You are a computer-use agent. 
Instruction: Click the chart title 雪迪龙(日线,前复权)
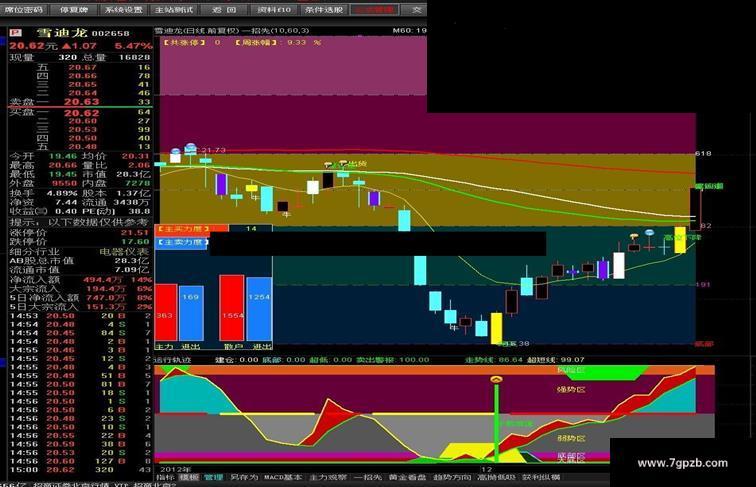tap(197, 30)
